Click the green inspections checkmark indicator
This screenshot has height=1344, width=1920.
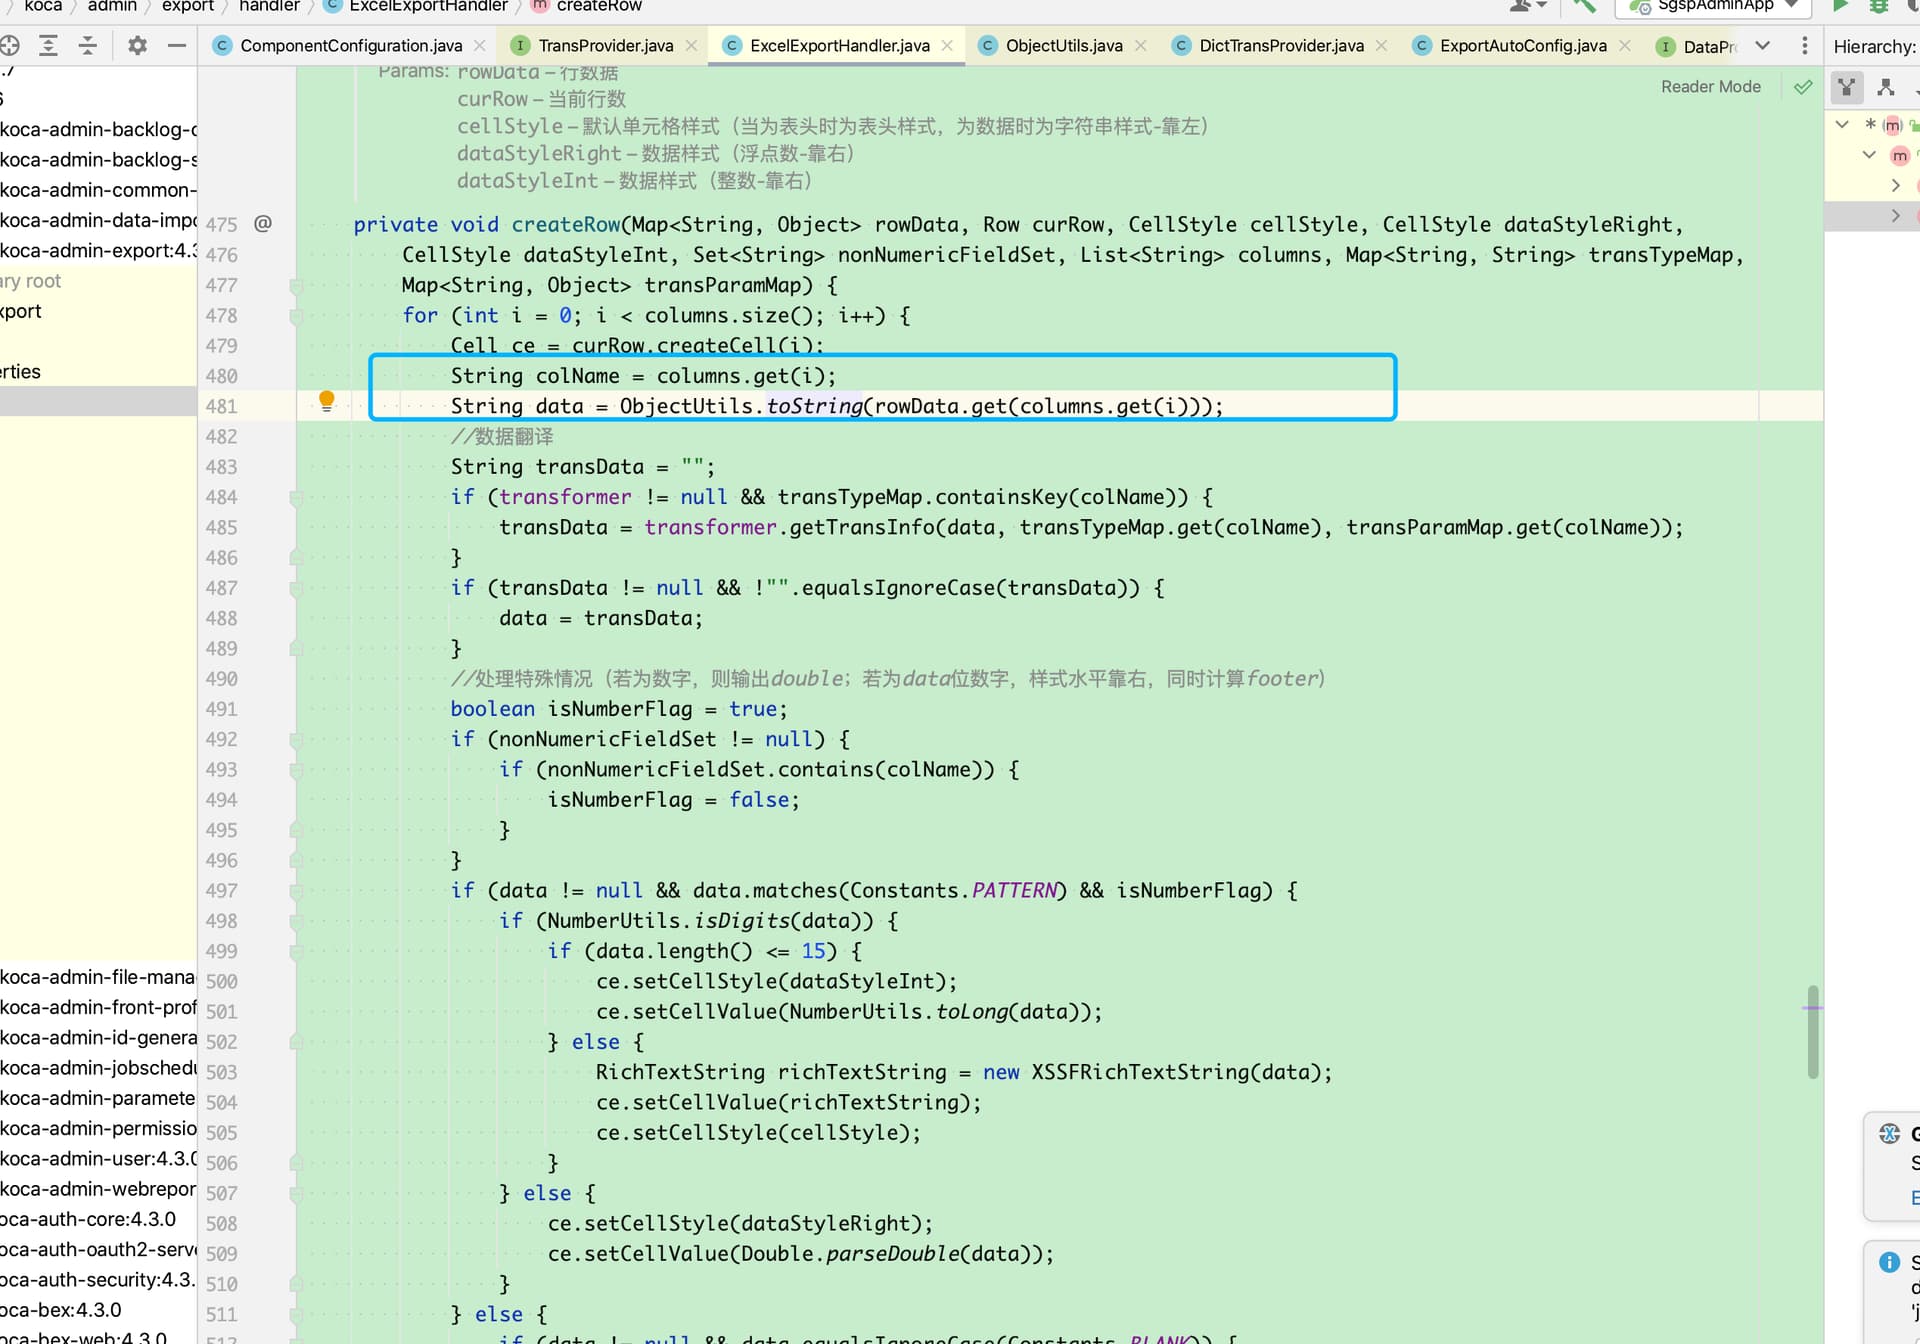(x=1803, y=87)
